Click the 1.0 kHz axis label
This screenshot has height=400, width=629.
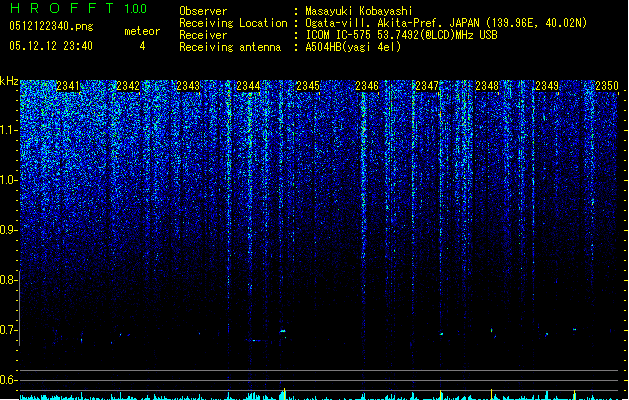click(x=9, y=180)
